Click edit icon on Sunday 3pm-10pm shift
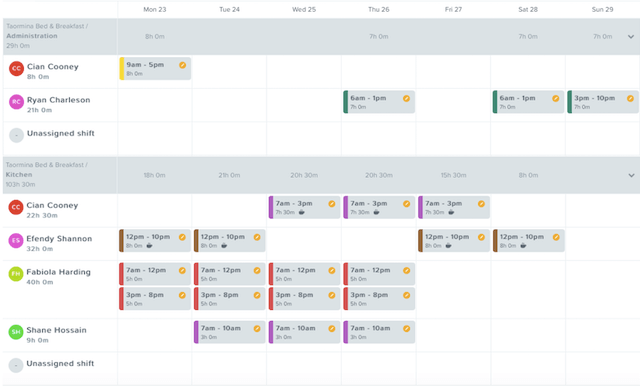The height and width of the screenshot is (386, 640). point(630,98)
